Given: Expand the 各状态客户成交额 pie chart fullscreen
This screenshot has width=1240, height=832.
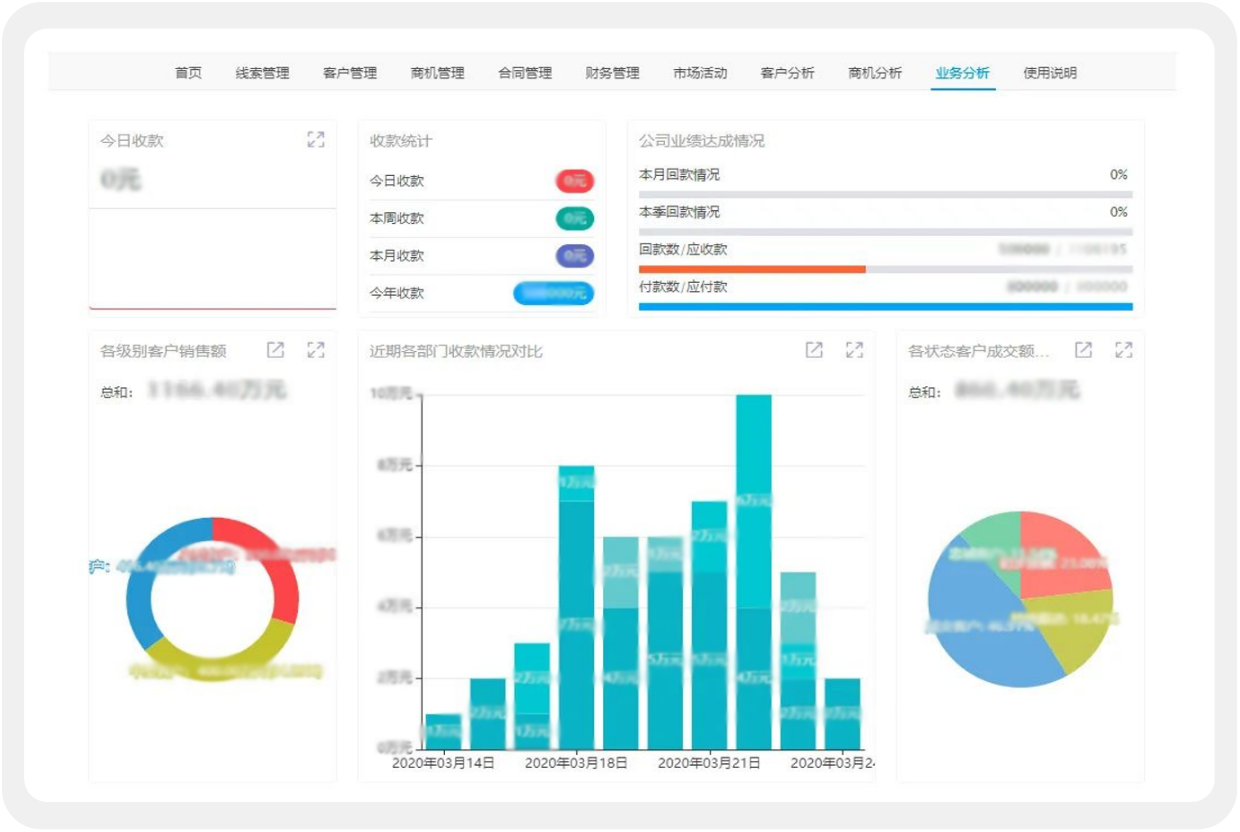Looking at the screenshot, I should tap(1124, 350).
